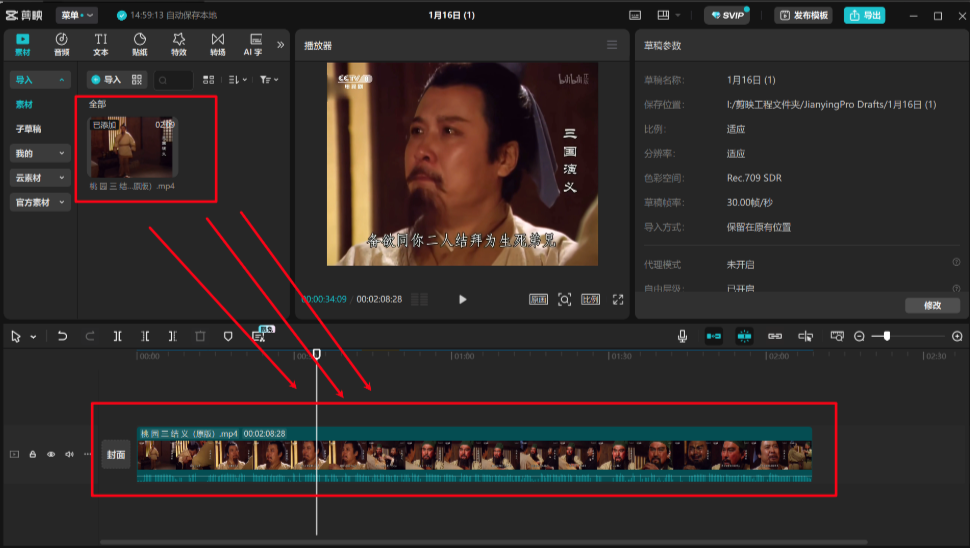Click the 转场 (Transitions) icon
Viewport: 970px width, 548px height.
click(x=218, y=44)
